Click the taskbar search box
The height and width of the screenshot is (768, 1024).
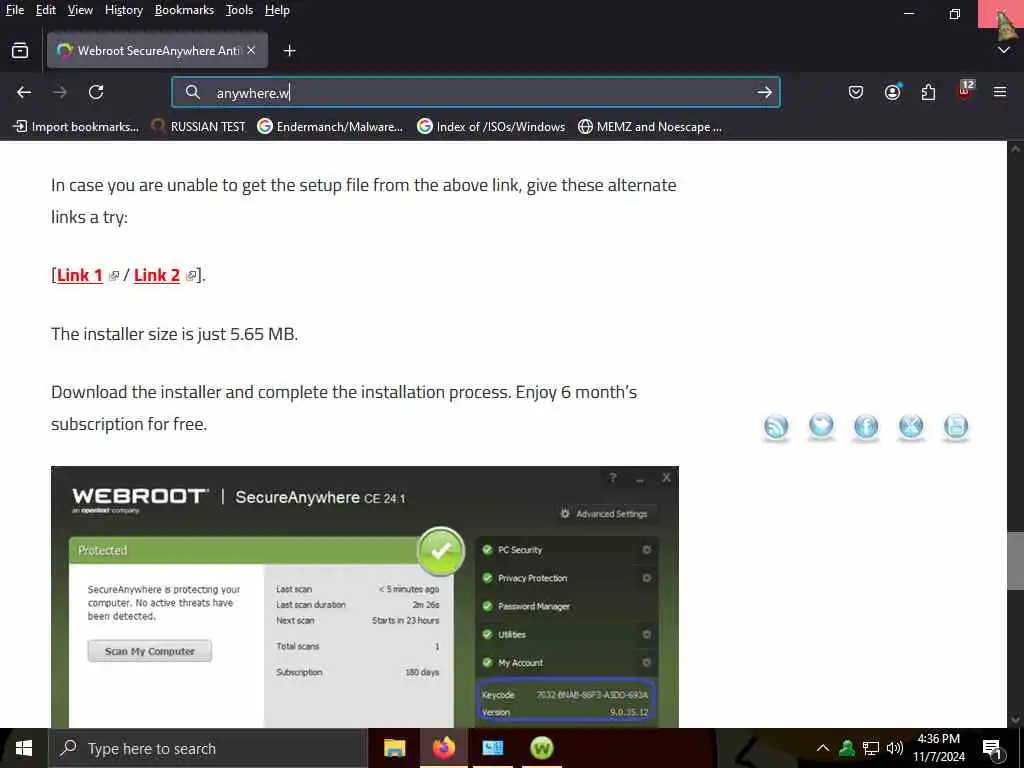coord(208,748)
